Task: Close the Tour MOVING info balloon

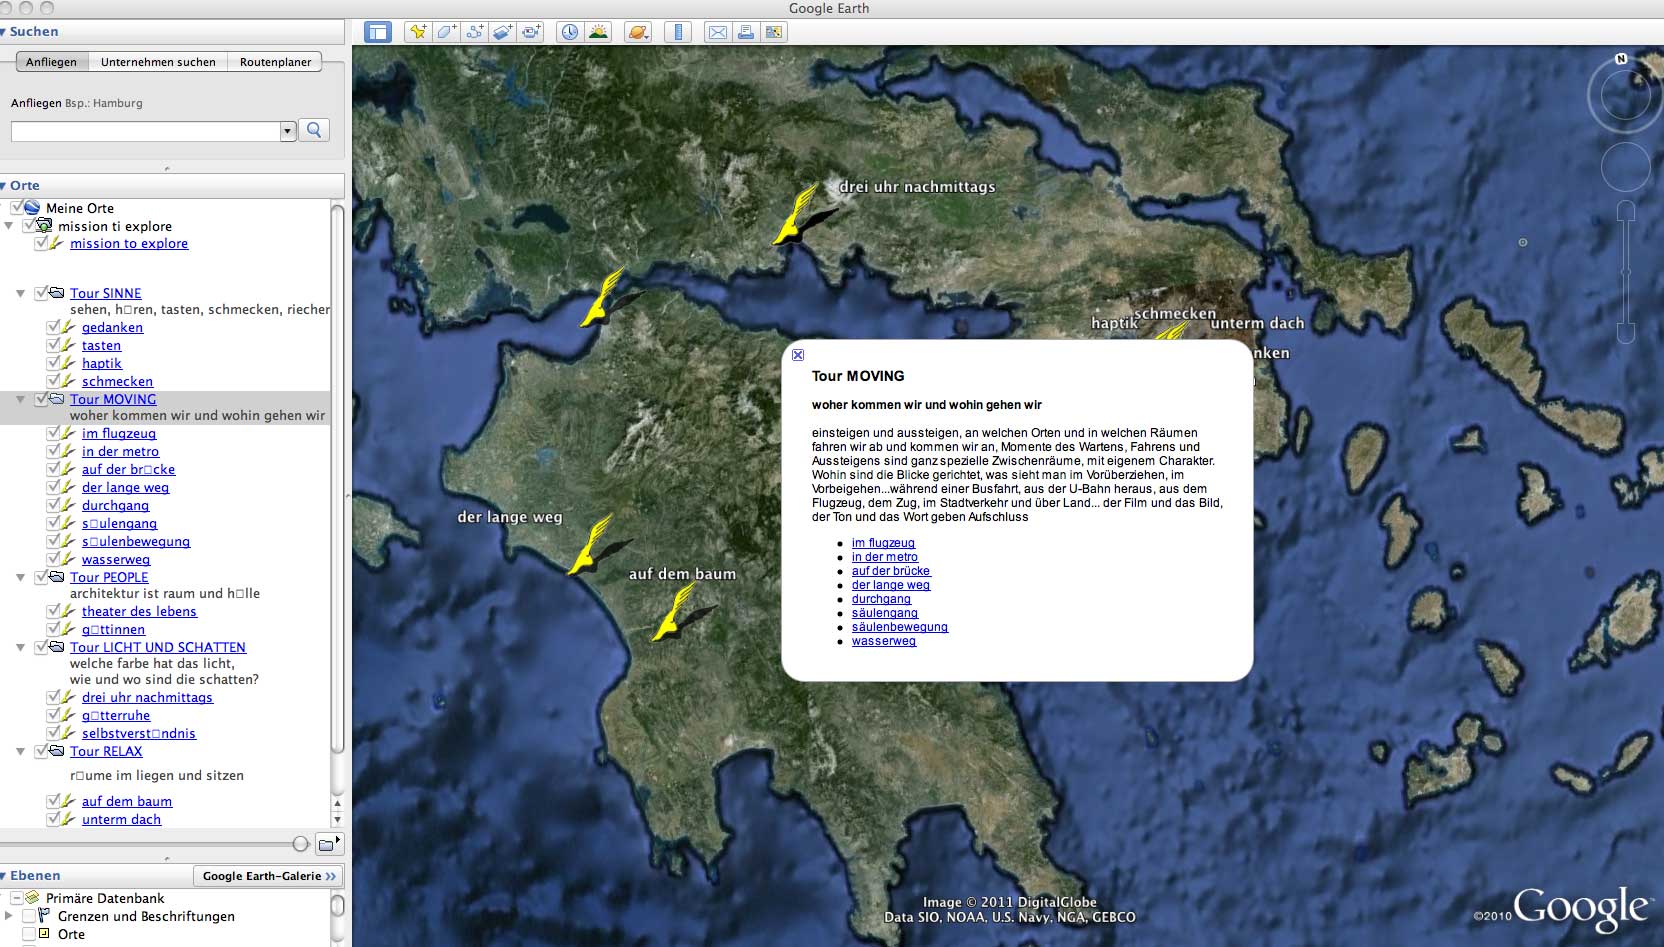Action: point(798,355)
